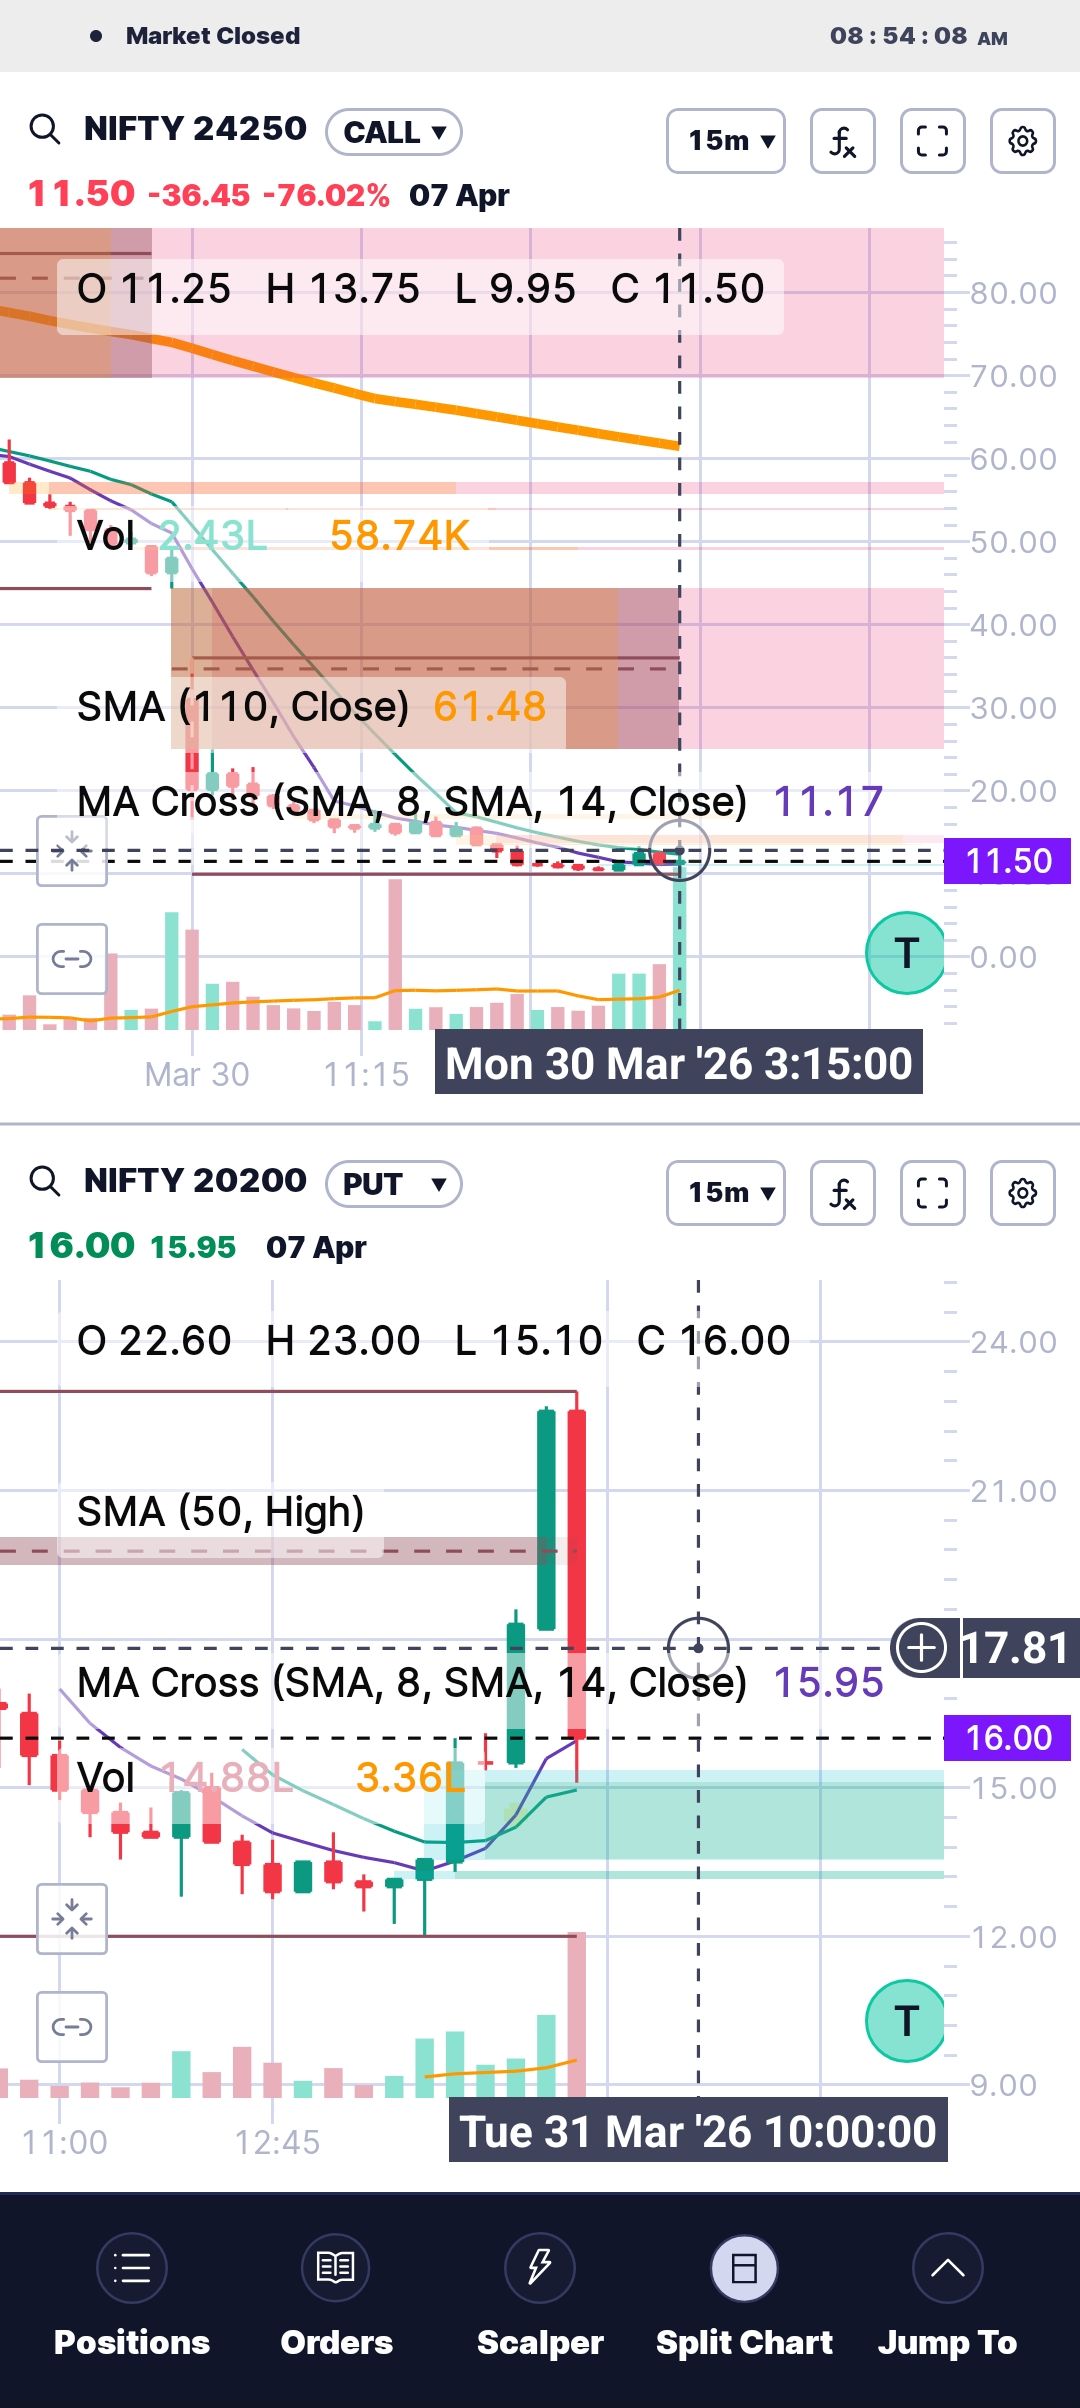Open settings gear for NIFTY 24250 chart
Viewport: 1080px width, 2408px height.
(1022, 141)
